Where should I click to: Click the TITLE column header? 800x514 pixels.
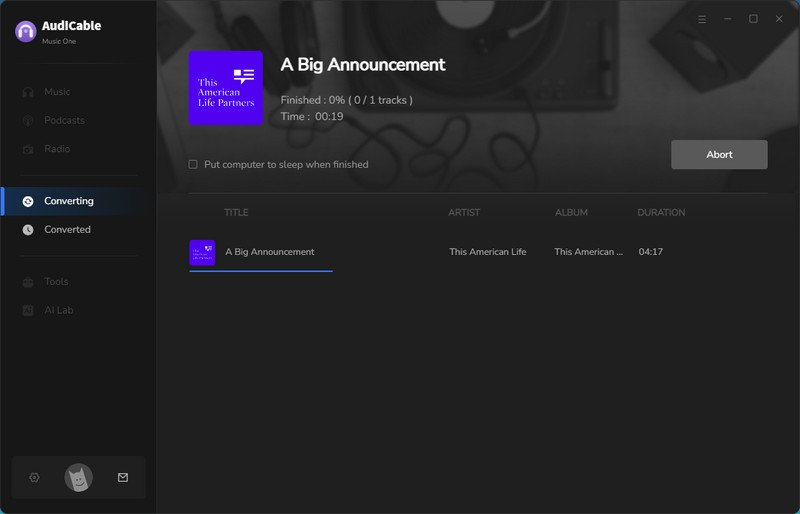pyautogui.click(x=236, y=212)
